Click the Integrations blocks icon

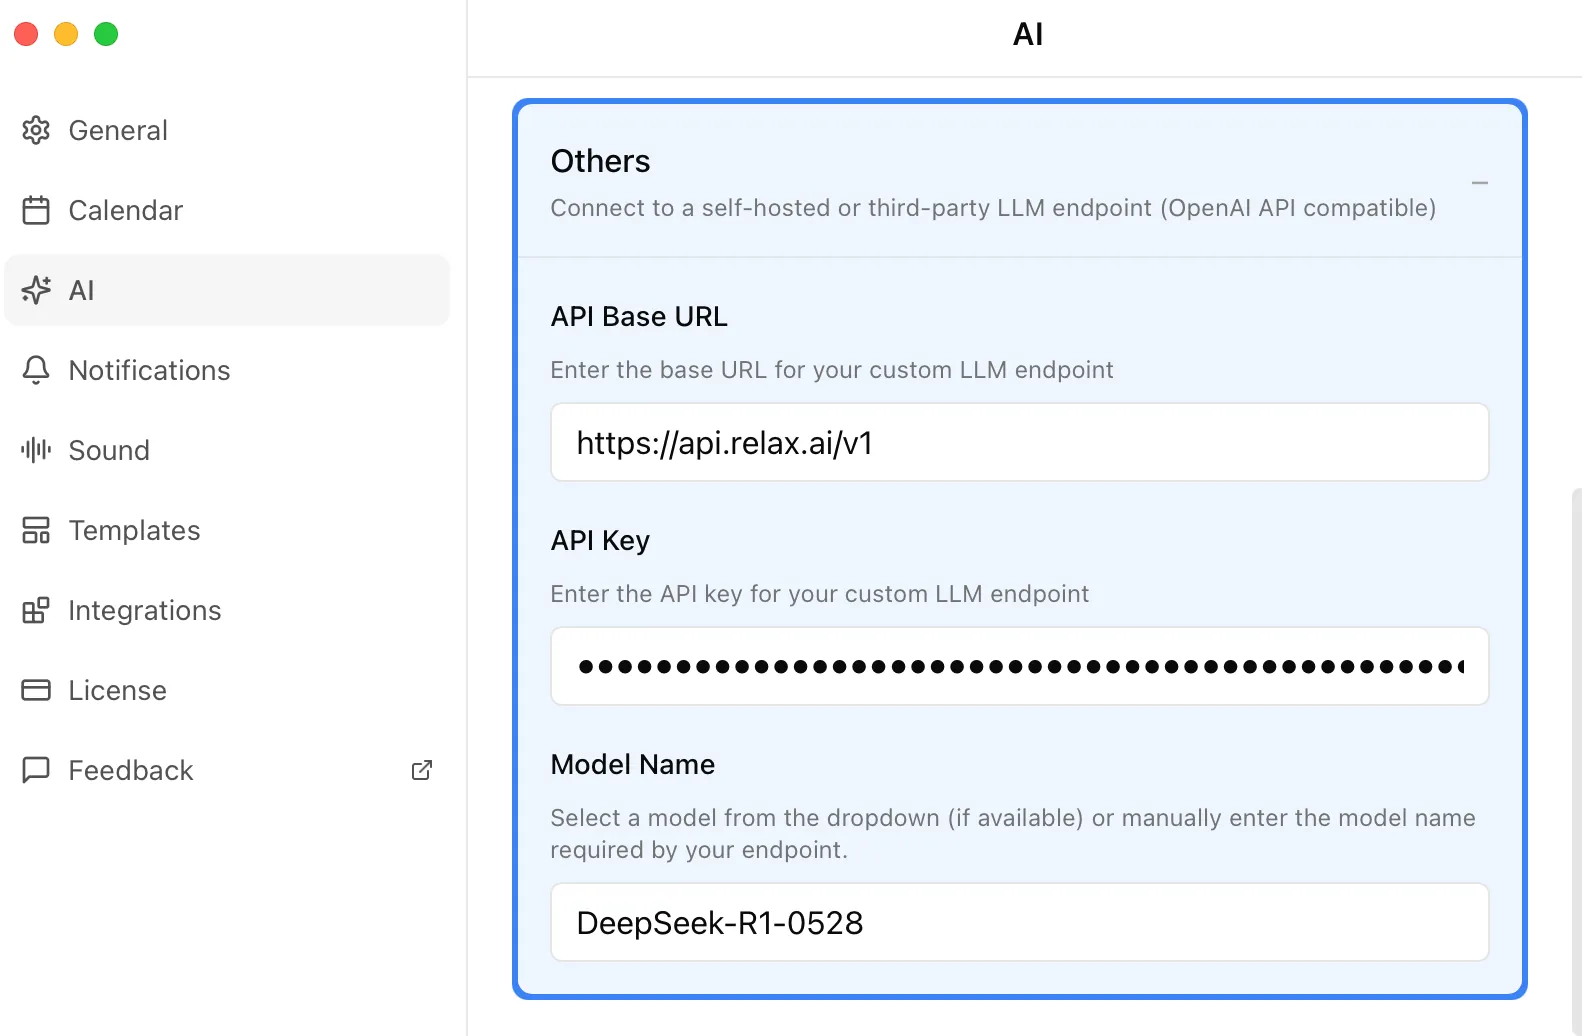[x=36, y=610]
